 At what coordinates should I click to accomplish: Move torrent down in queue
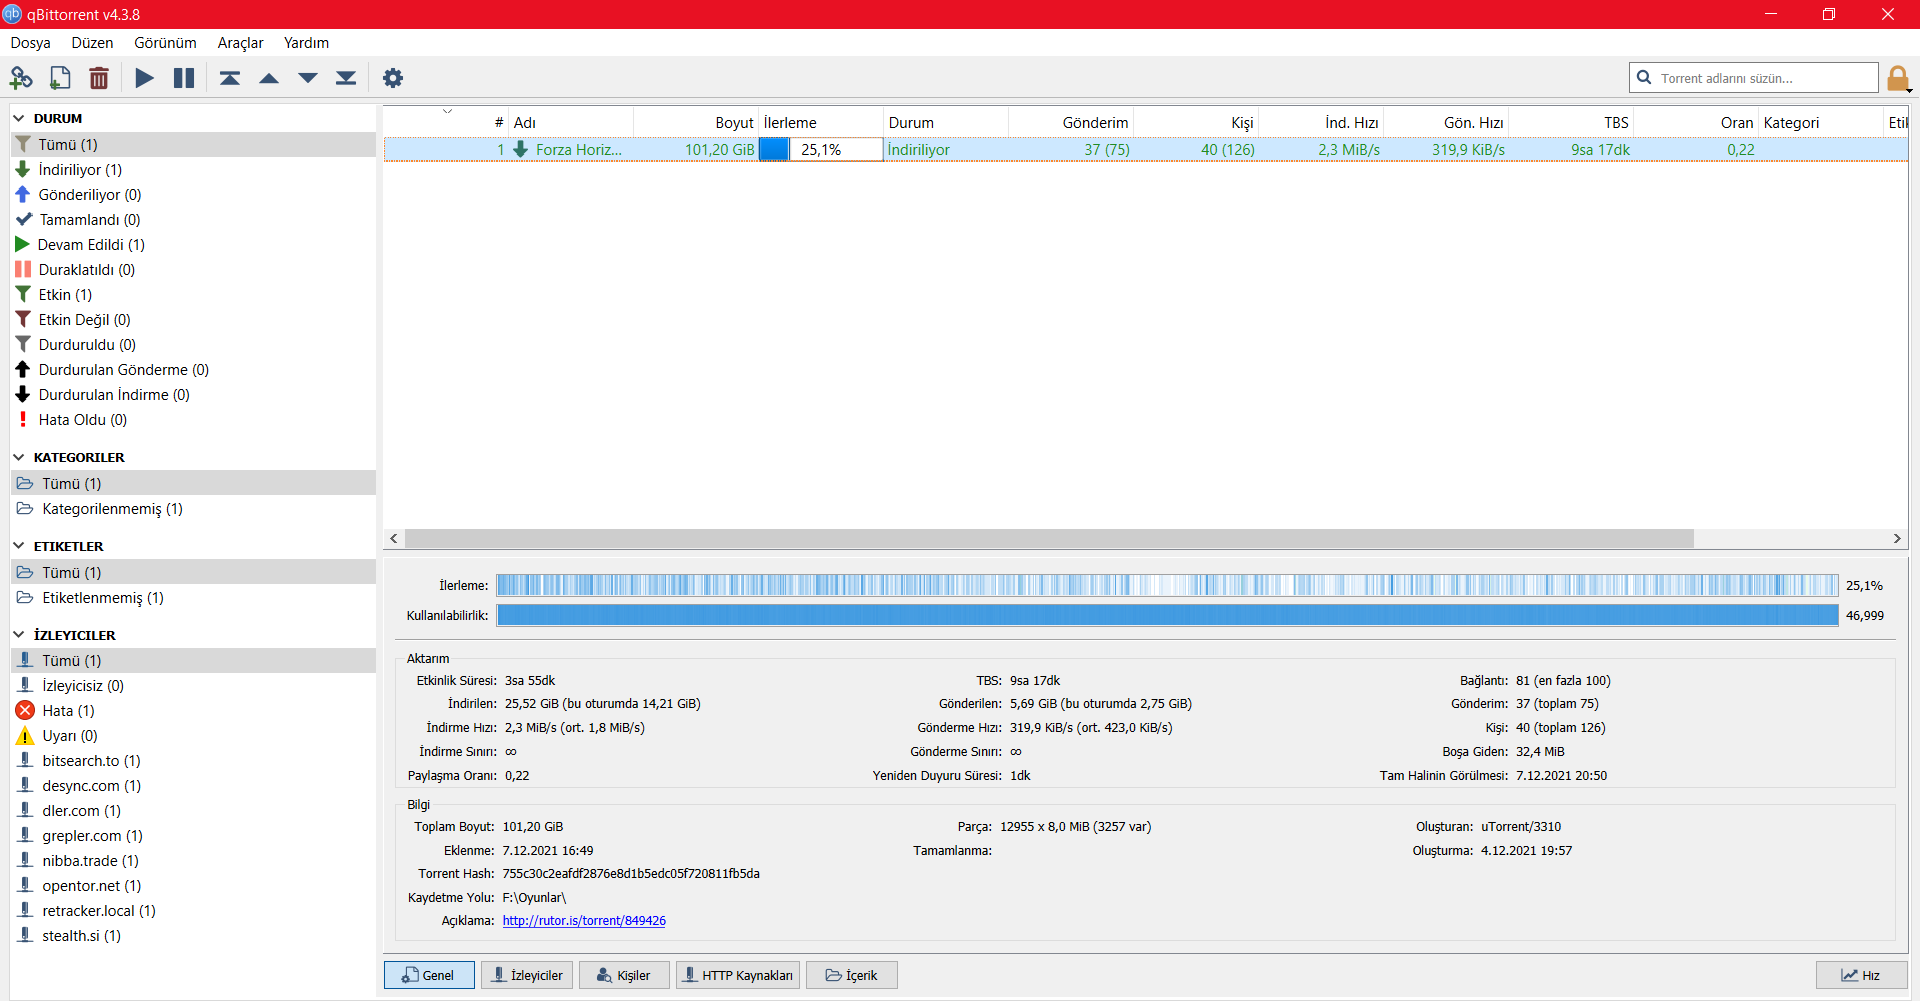point(308,78)
